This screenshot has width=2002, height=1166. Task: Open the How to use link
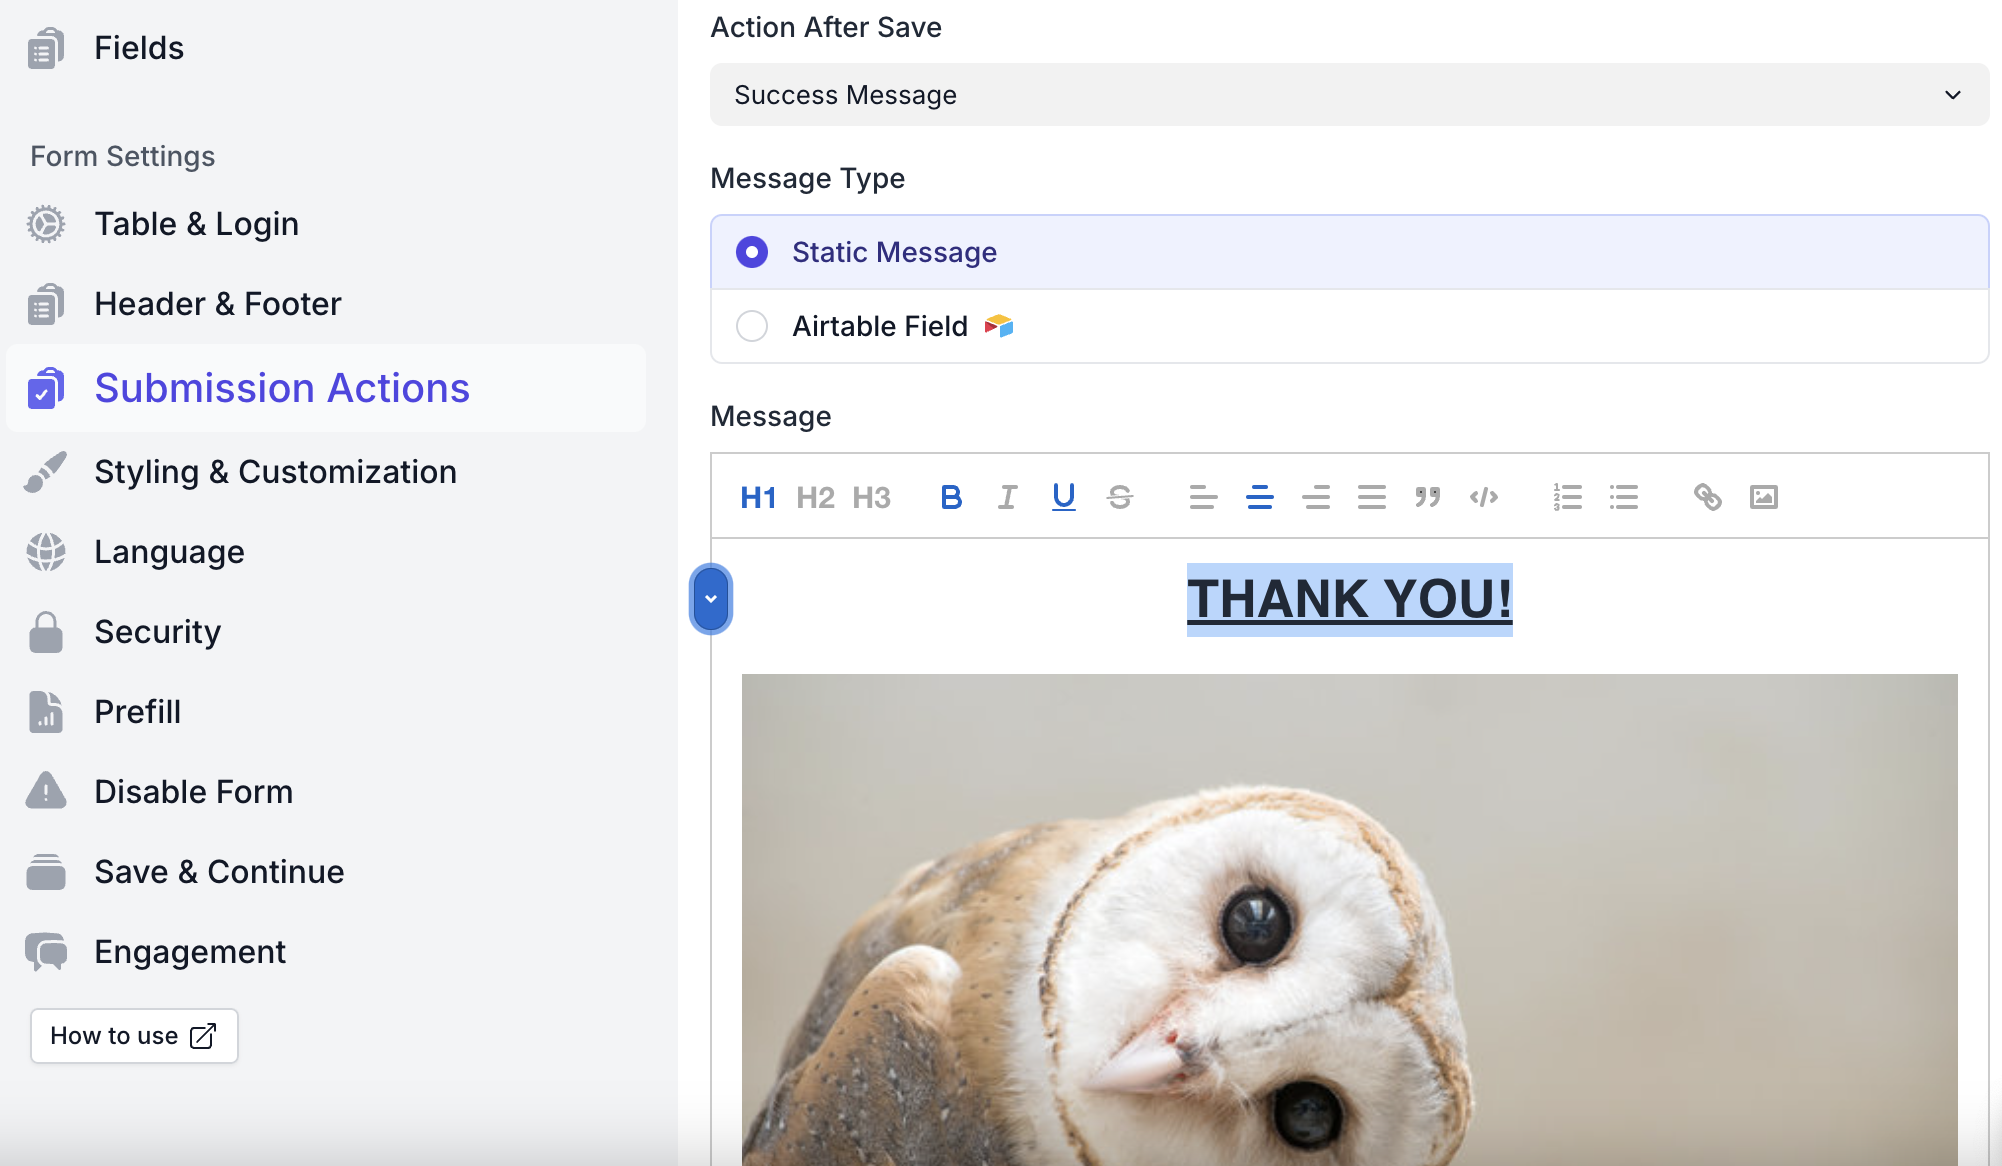pos(134,1036)
